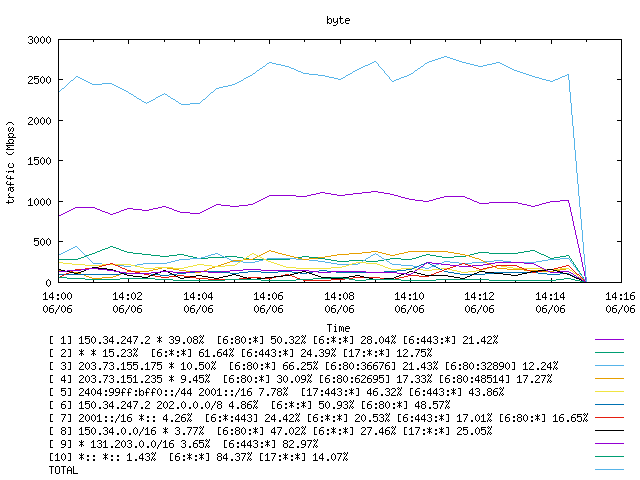
Task: Select legend entry [2] * * 15.23%
Action: coord(240,353)
